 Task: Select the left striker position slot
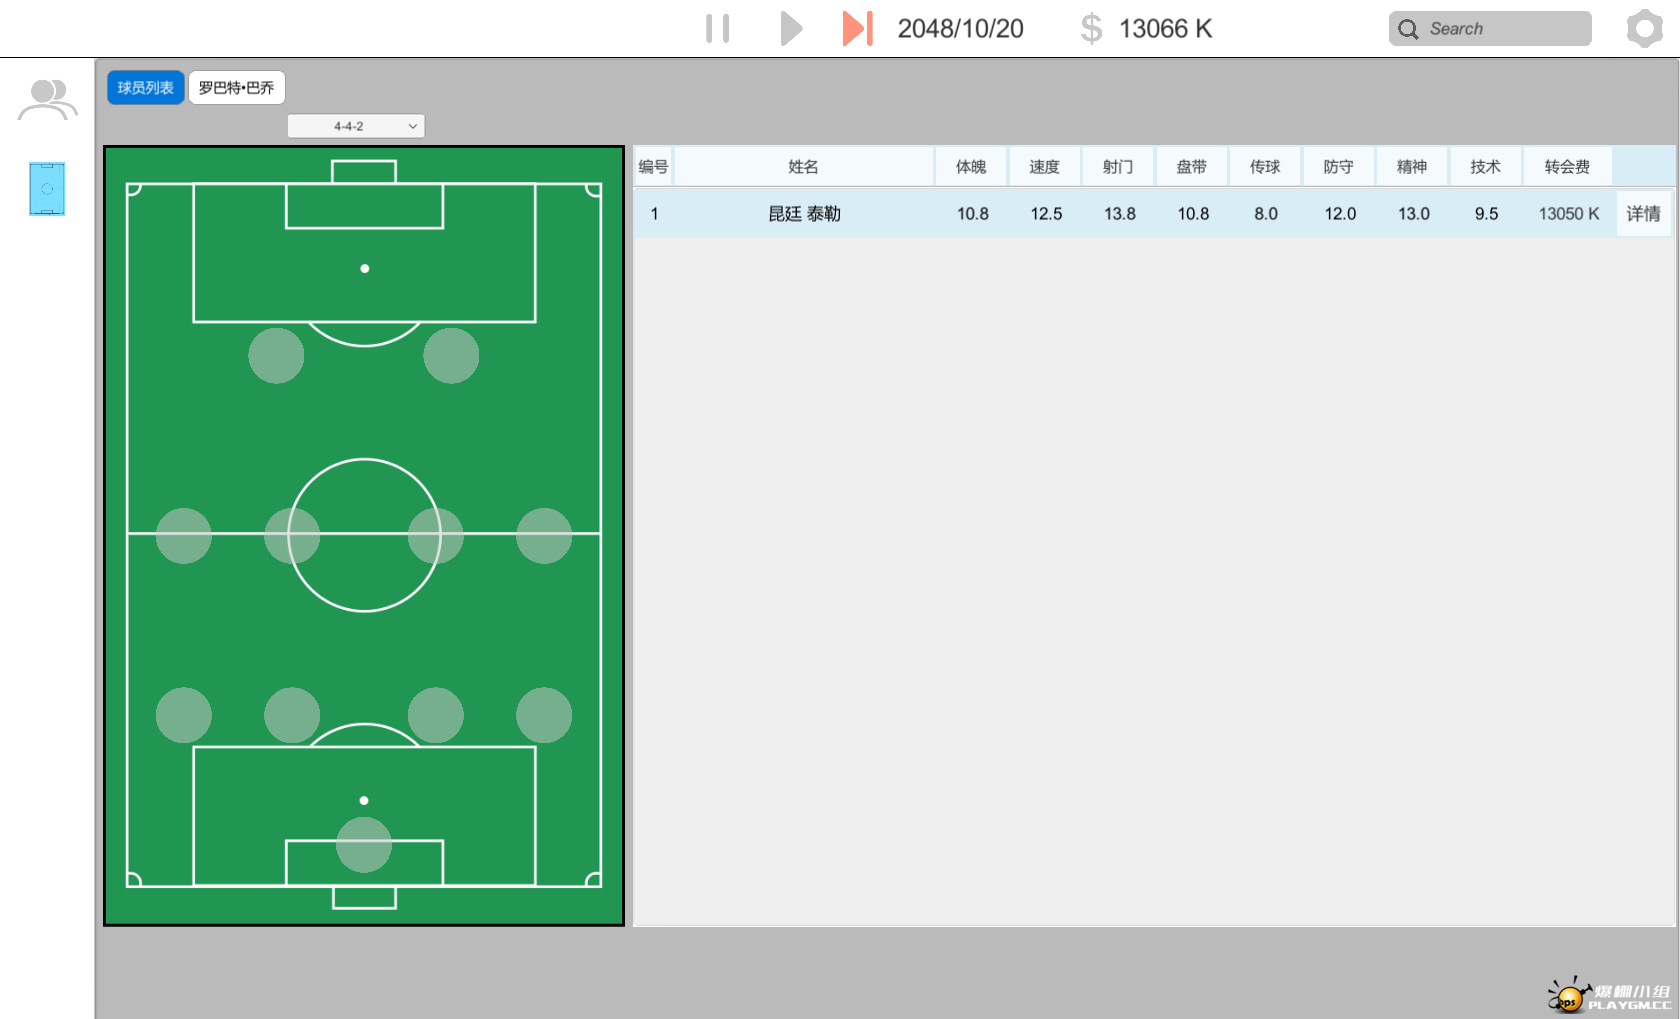[277, 356]
